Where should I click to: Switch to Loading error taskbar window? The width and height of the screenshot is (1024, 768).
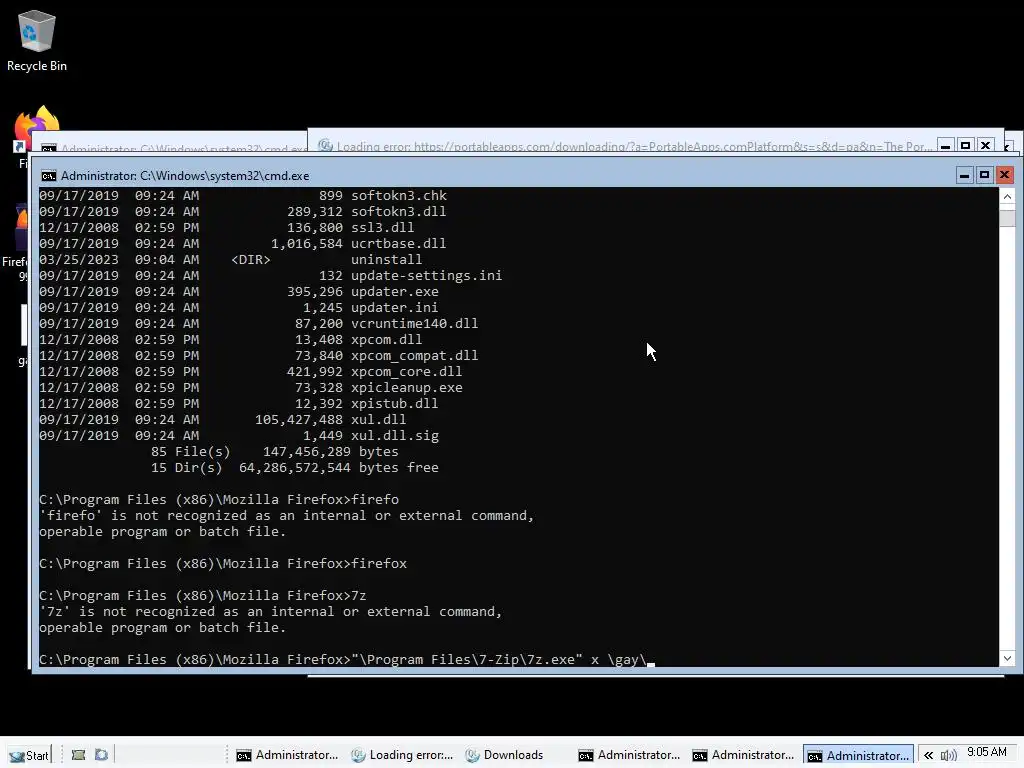[402, 755]
